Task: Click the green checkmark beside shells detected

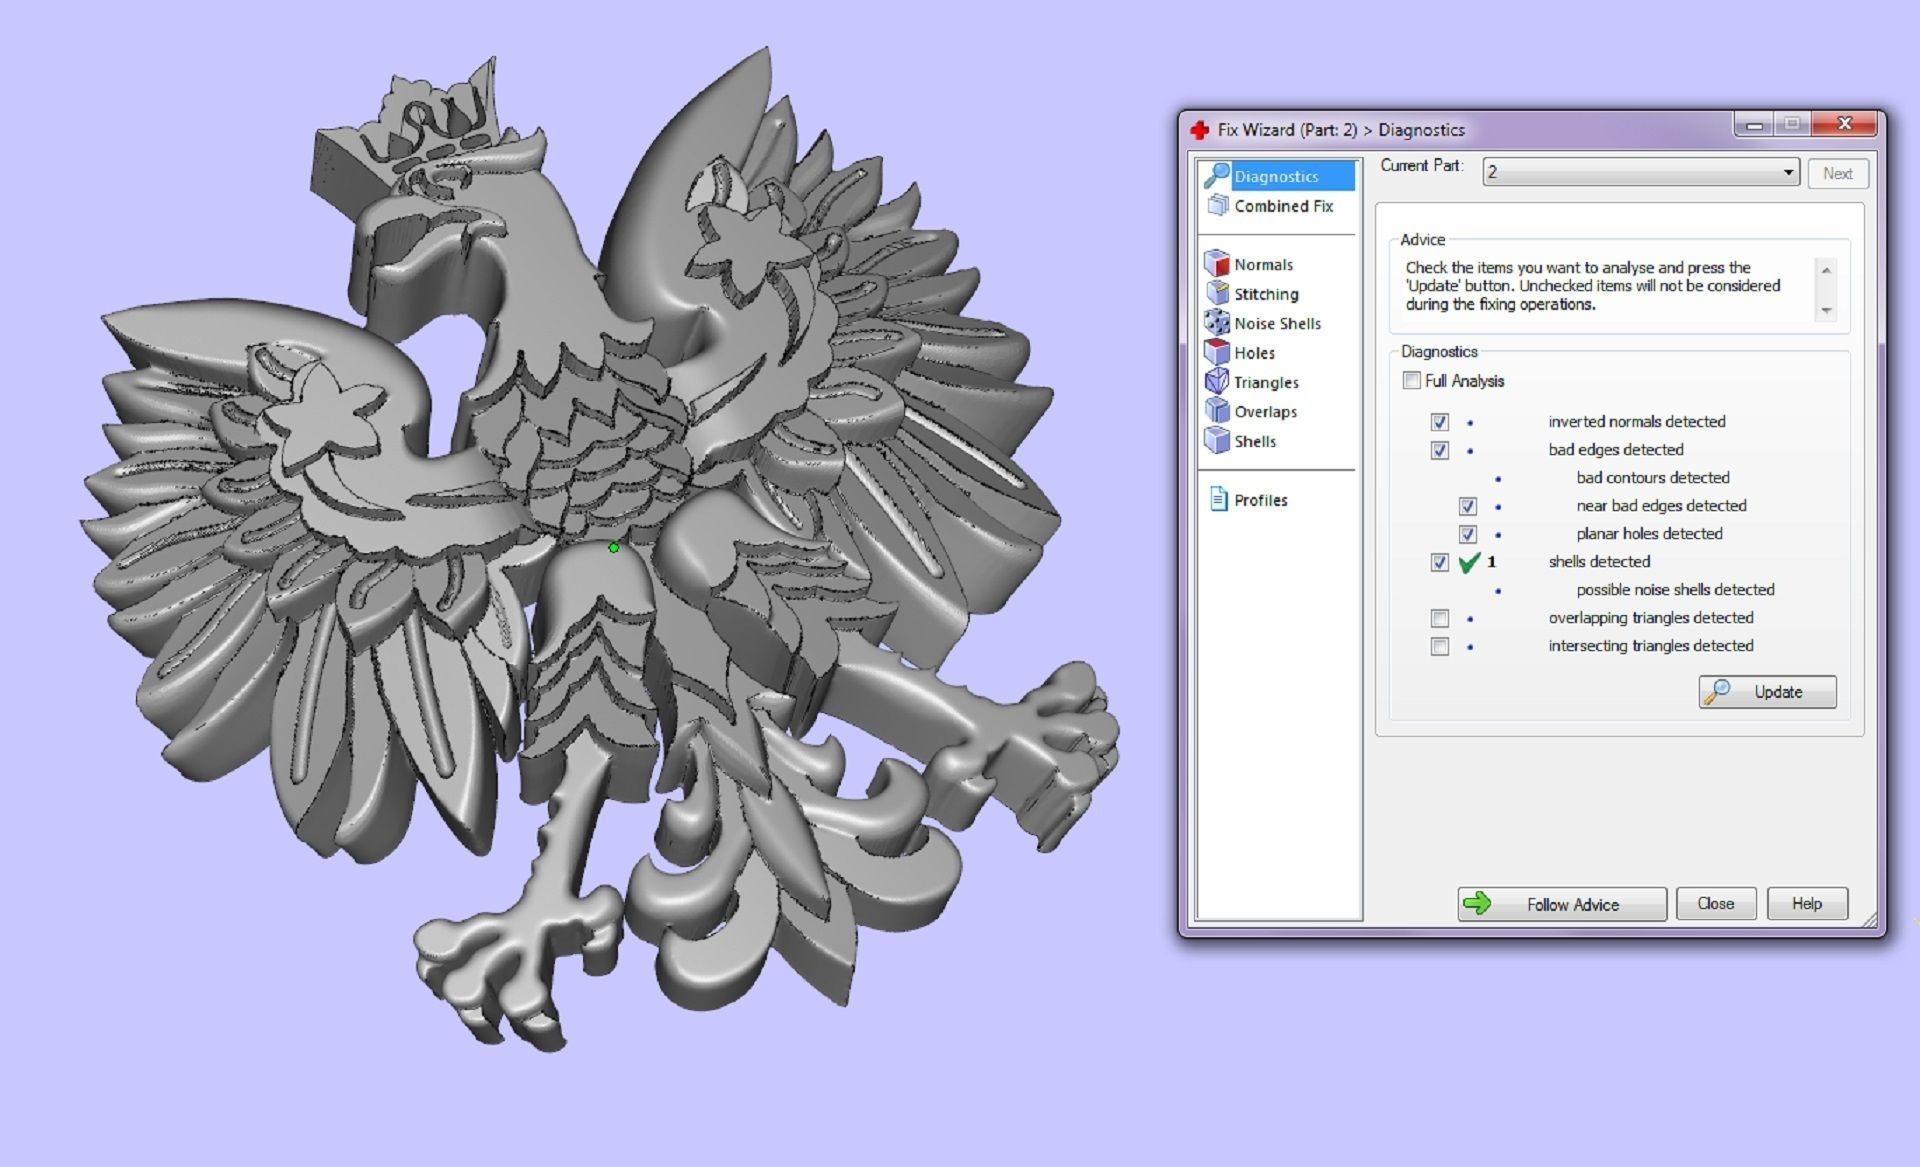Action: click(1469, 562)
